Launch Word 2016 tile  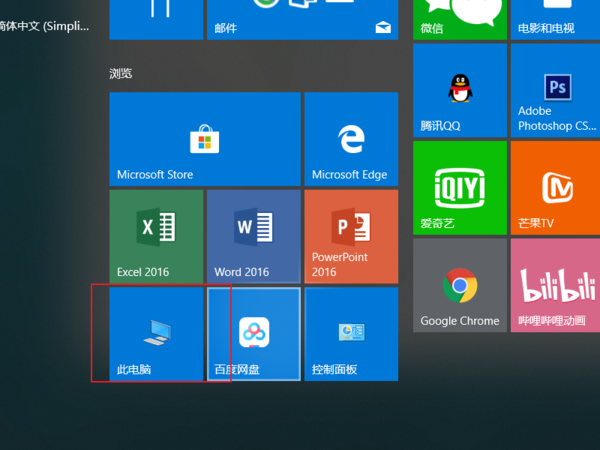[x=253, y=235]
